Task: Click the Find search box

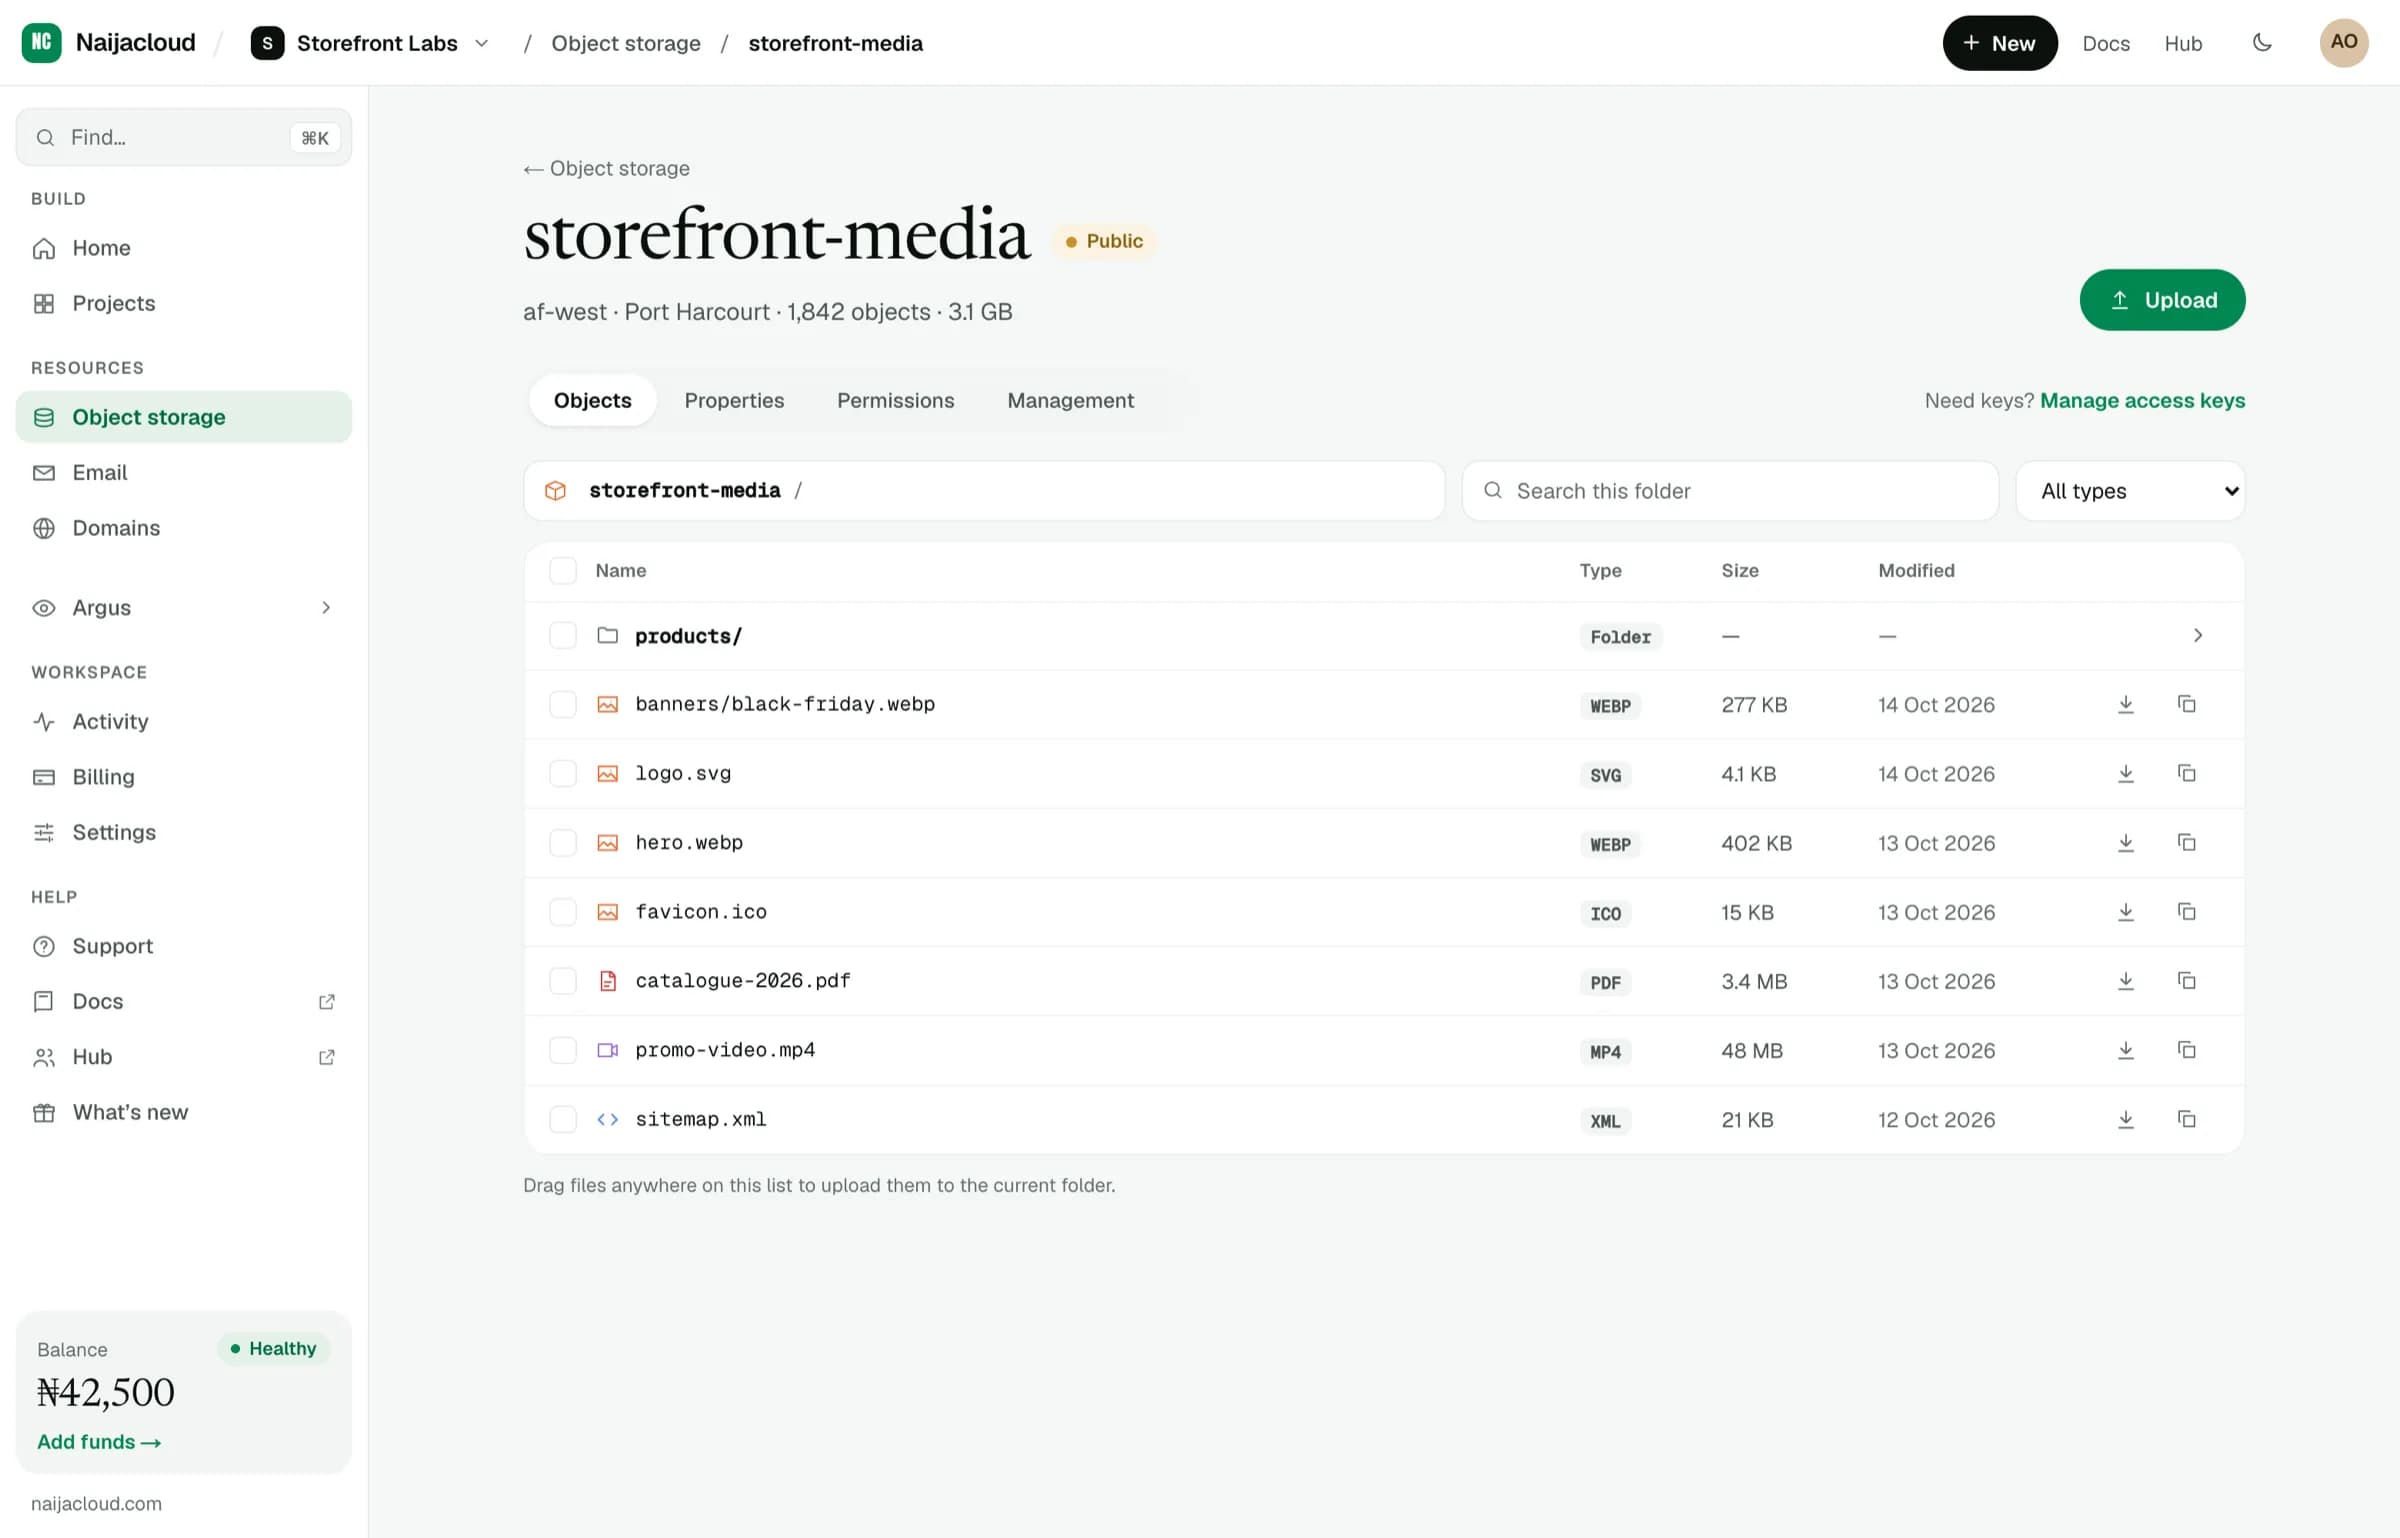Action: (x=184, y=137)
